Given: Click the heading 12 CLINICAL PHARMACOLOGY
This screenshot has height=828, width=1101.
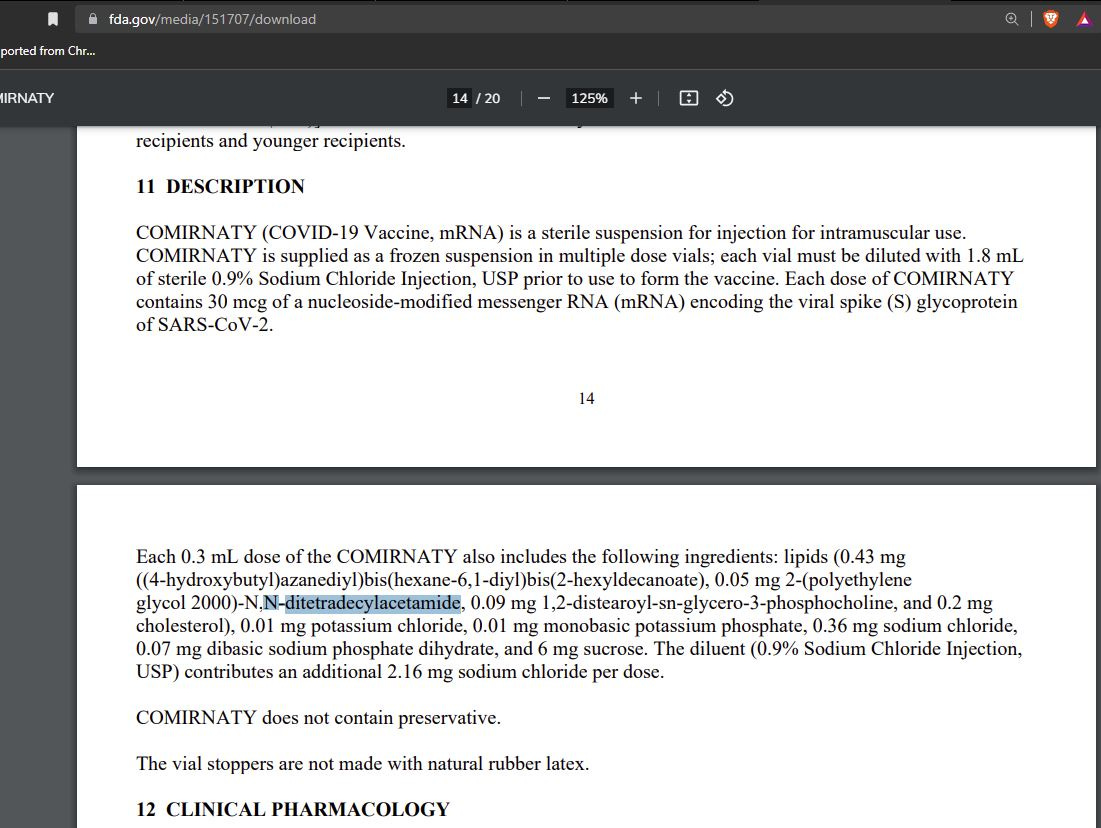Looking at the screenshot, I should coord(293,810).
